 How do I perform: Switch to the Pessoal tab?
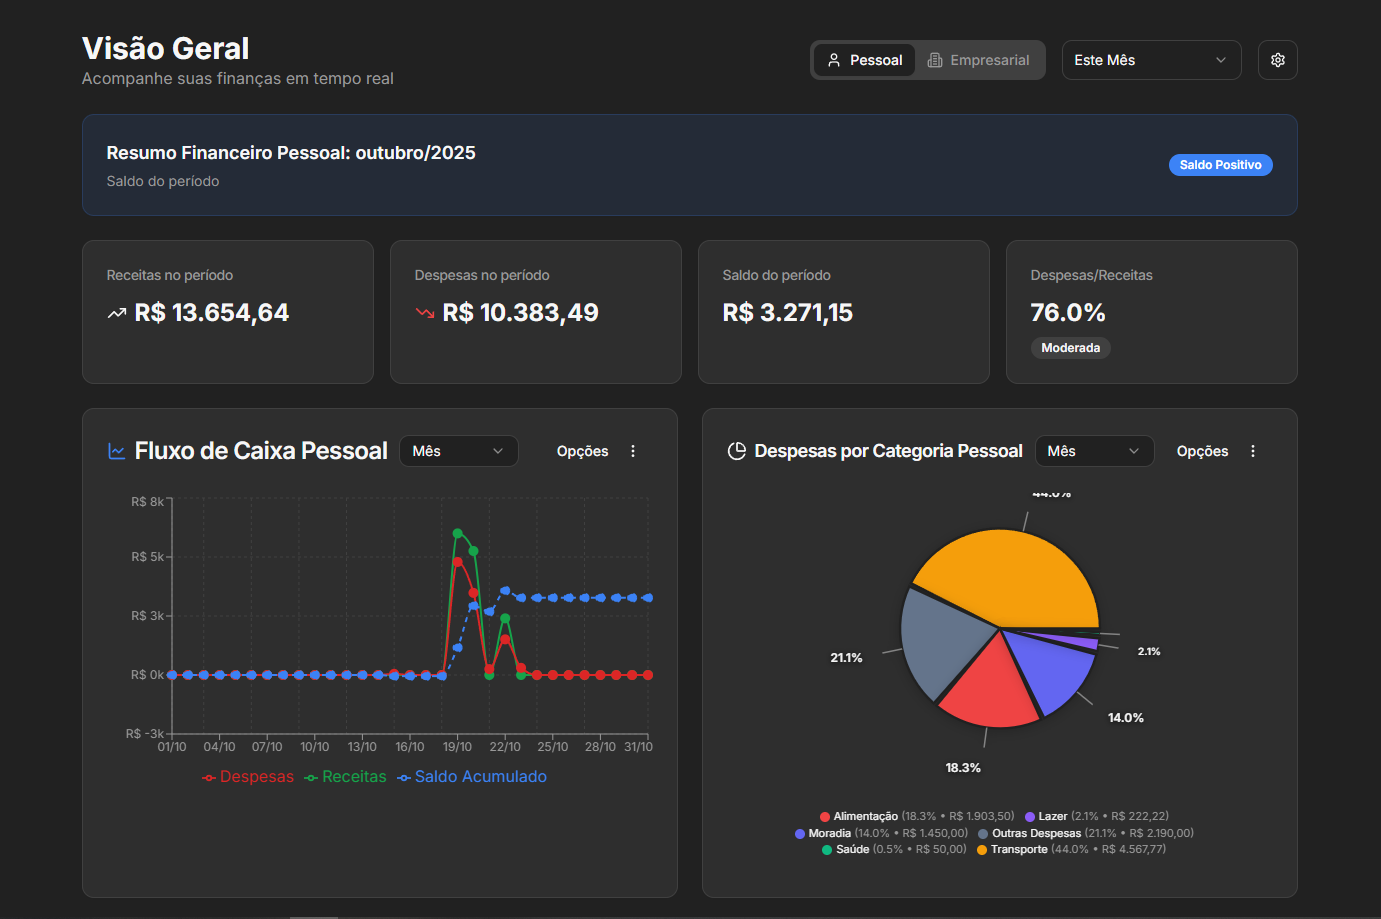coord(864,60)
